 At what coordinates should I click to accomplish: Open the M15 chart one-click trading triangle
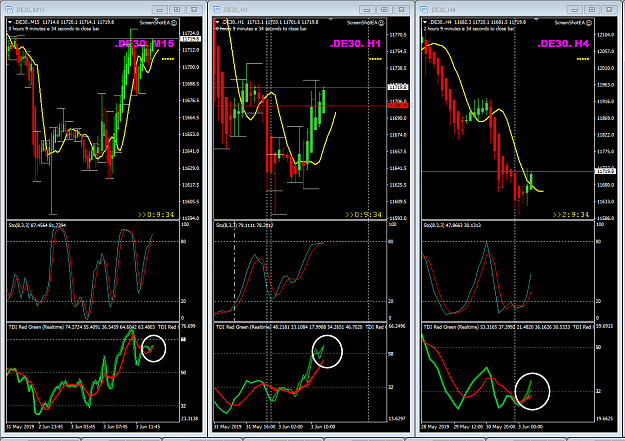point(10,22)
